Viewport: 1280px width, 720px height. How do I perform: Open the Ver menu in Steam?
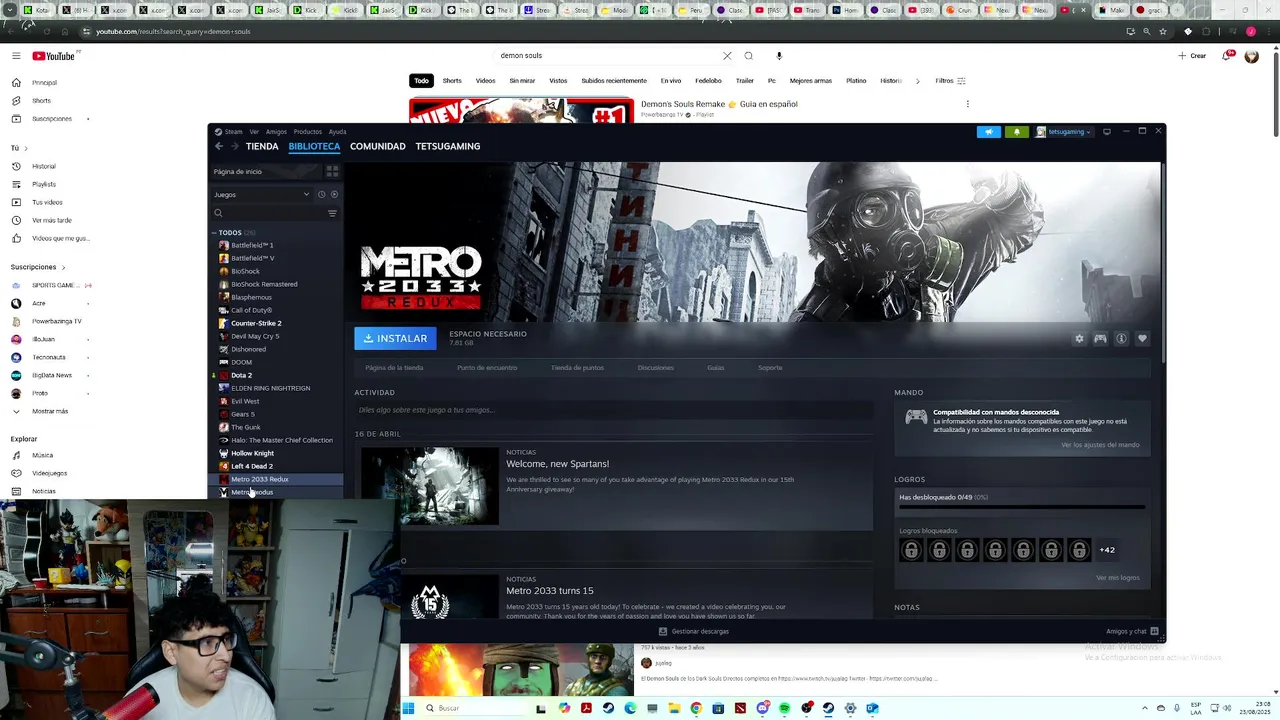point(254,132)
